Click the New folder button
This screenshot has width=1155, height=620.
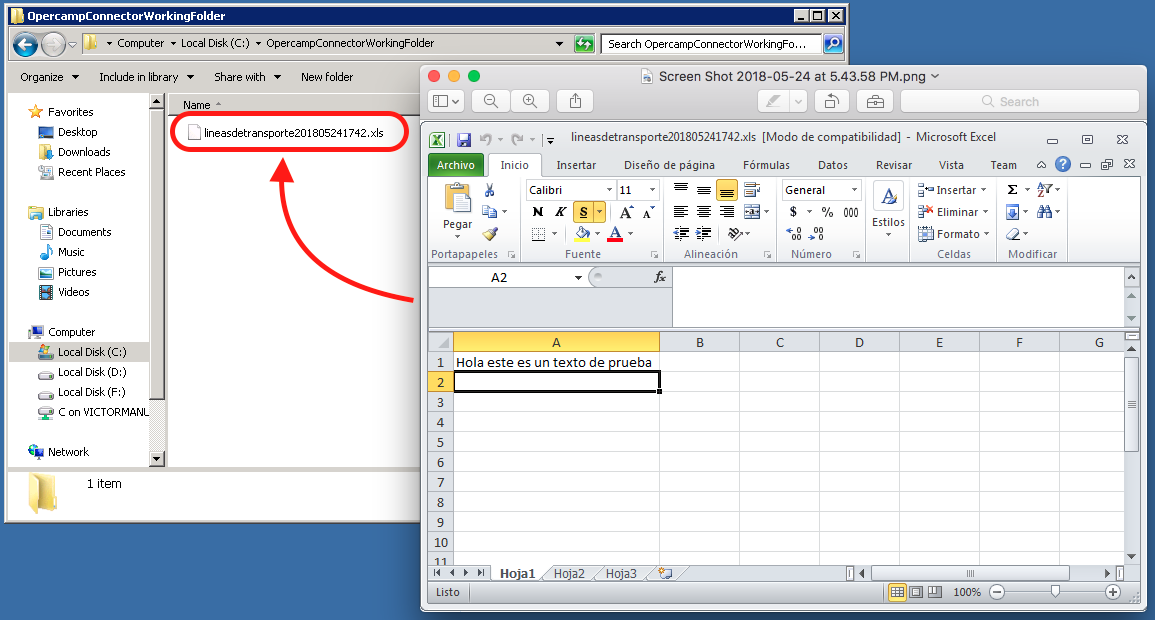tap(327, 77)
